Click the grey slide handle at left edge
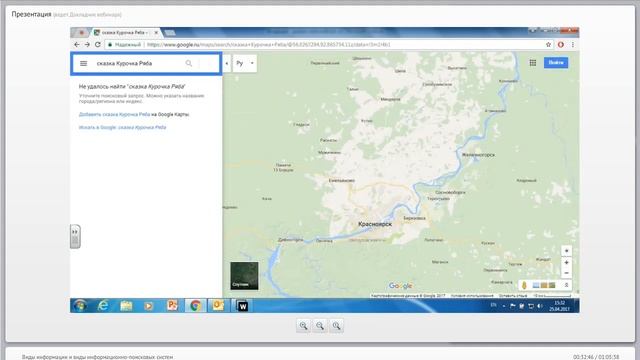Image resolution: width=640 pixels, height=360 pixels. pyautogui.click(x=75, y=236)
